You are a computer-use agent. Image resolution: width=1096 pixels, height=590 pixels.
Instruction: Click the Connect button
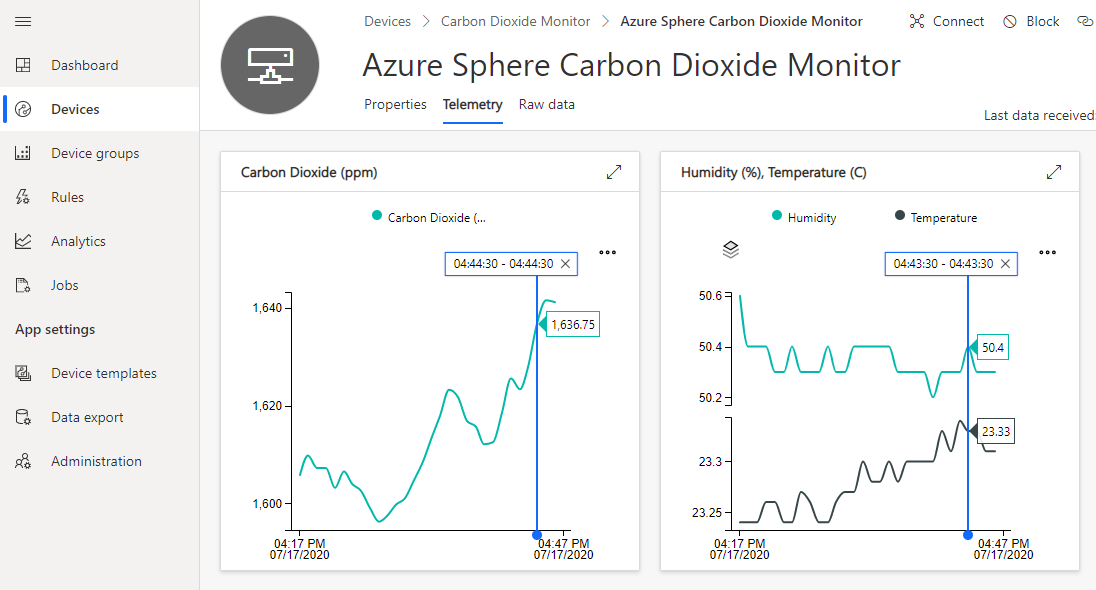946,22
